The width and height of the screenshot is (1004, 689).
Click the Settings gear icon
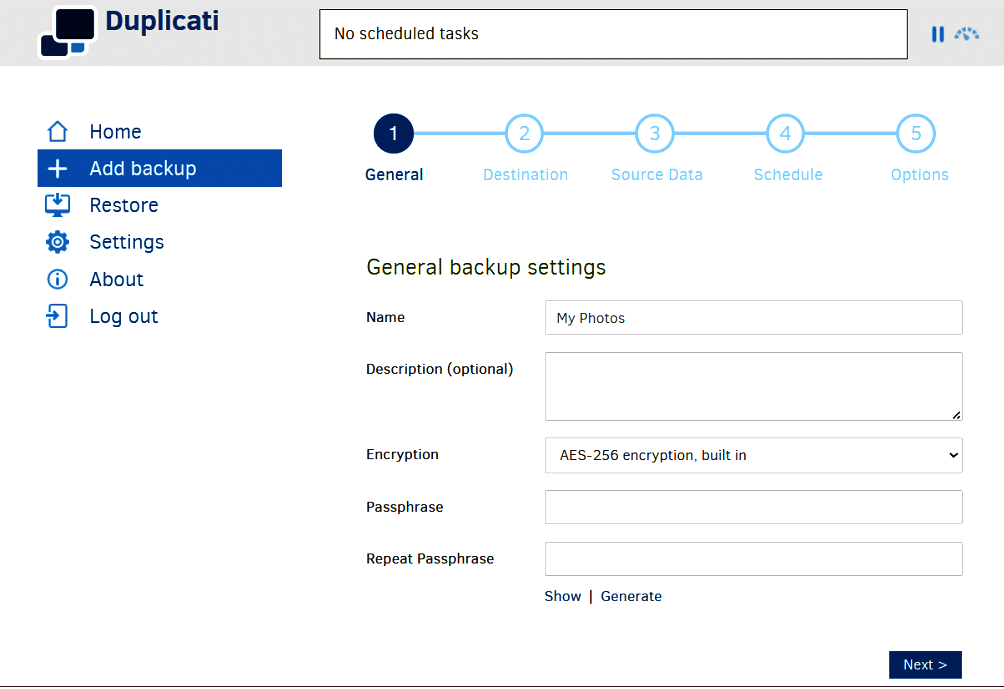(x=58, y=242)
